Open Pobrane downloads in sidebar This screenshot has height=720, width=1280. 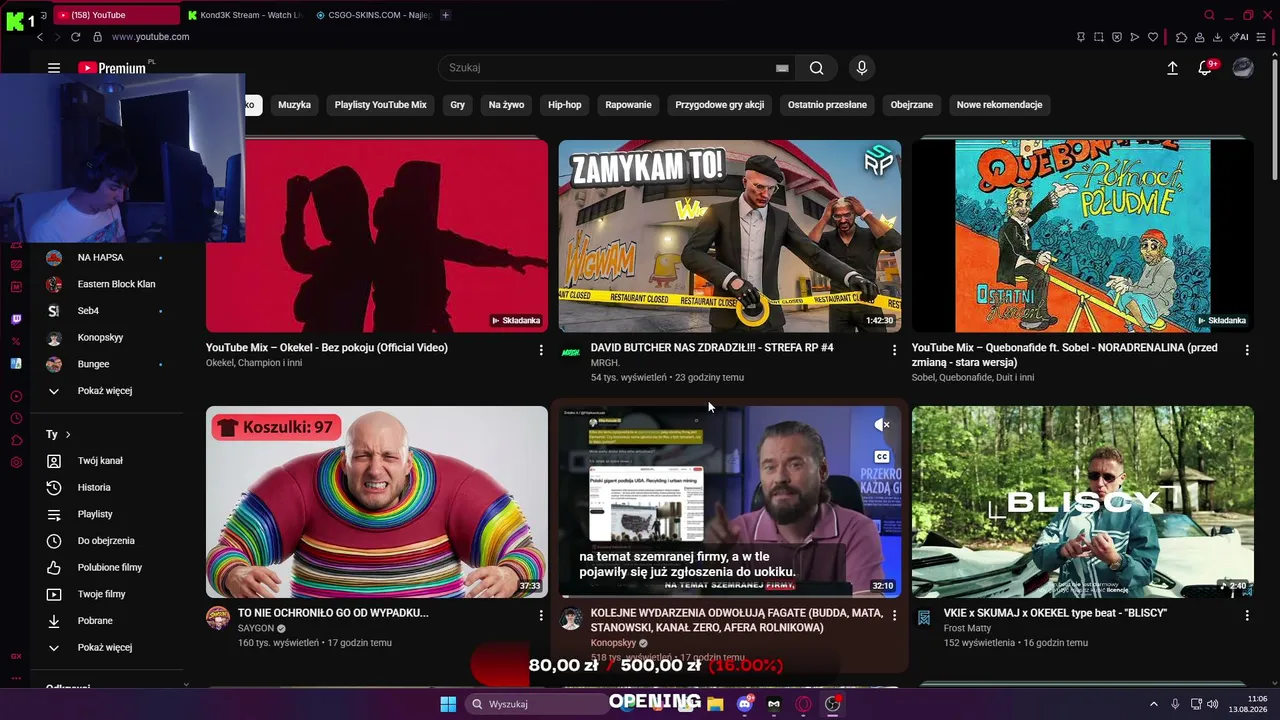[108, 621]
